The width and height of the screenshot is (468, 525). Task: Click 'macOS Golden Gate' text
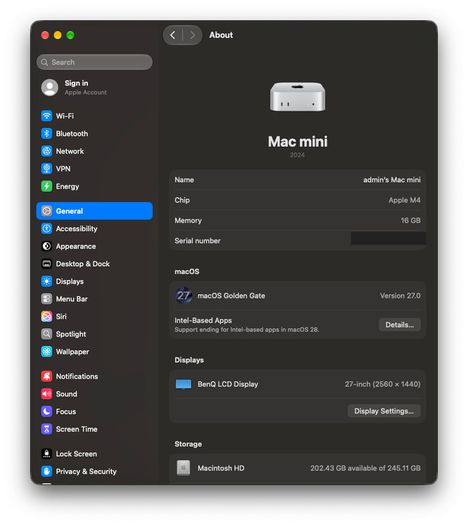pyautogui.click(x=231, y=296)
